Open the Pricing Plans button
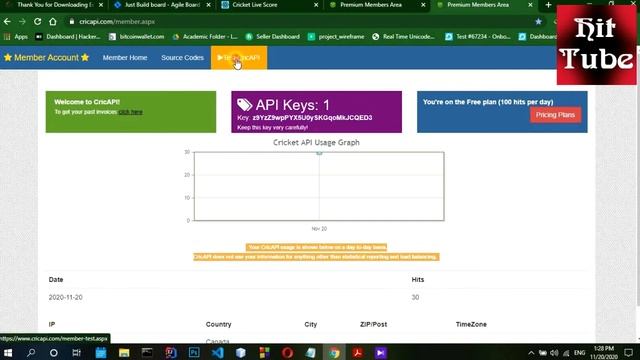Viewport: 640px width, 360px height. [x=556, y=115]
